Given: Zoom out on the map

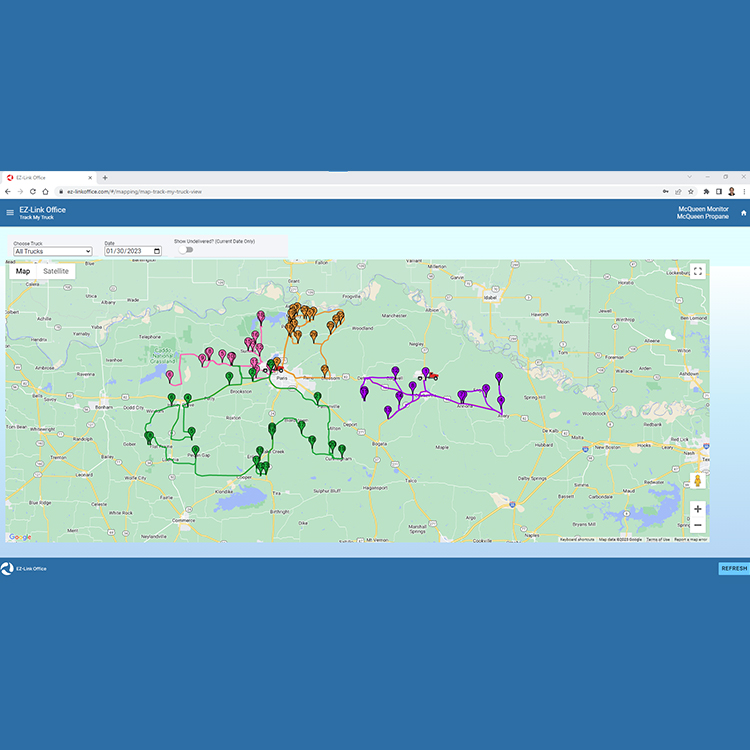Looking at the screenshot, I should 697,525.
